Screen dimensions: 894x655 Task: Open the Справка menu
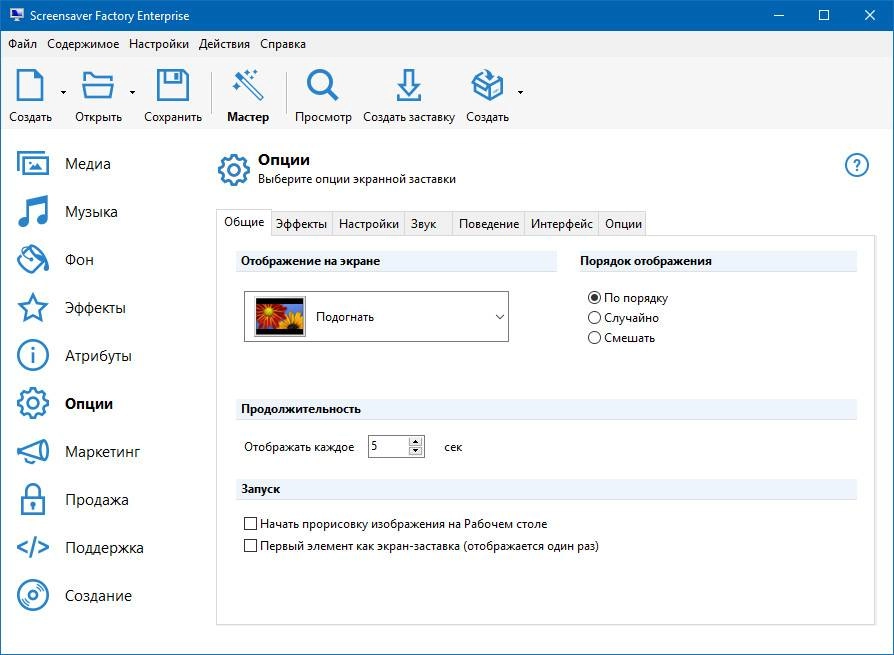tap(283, 44)
